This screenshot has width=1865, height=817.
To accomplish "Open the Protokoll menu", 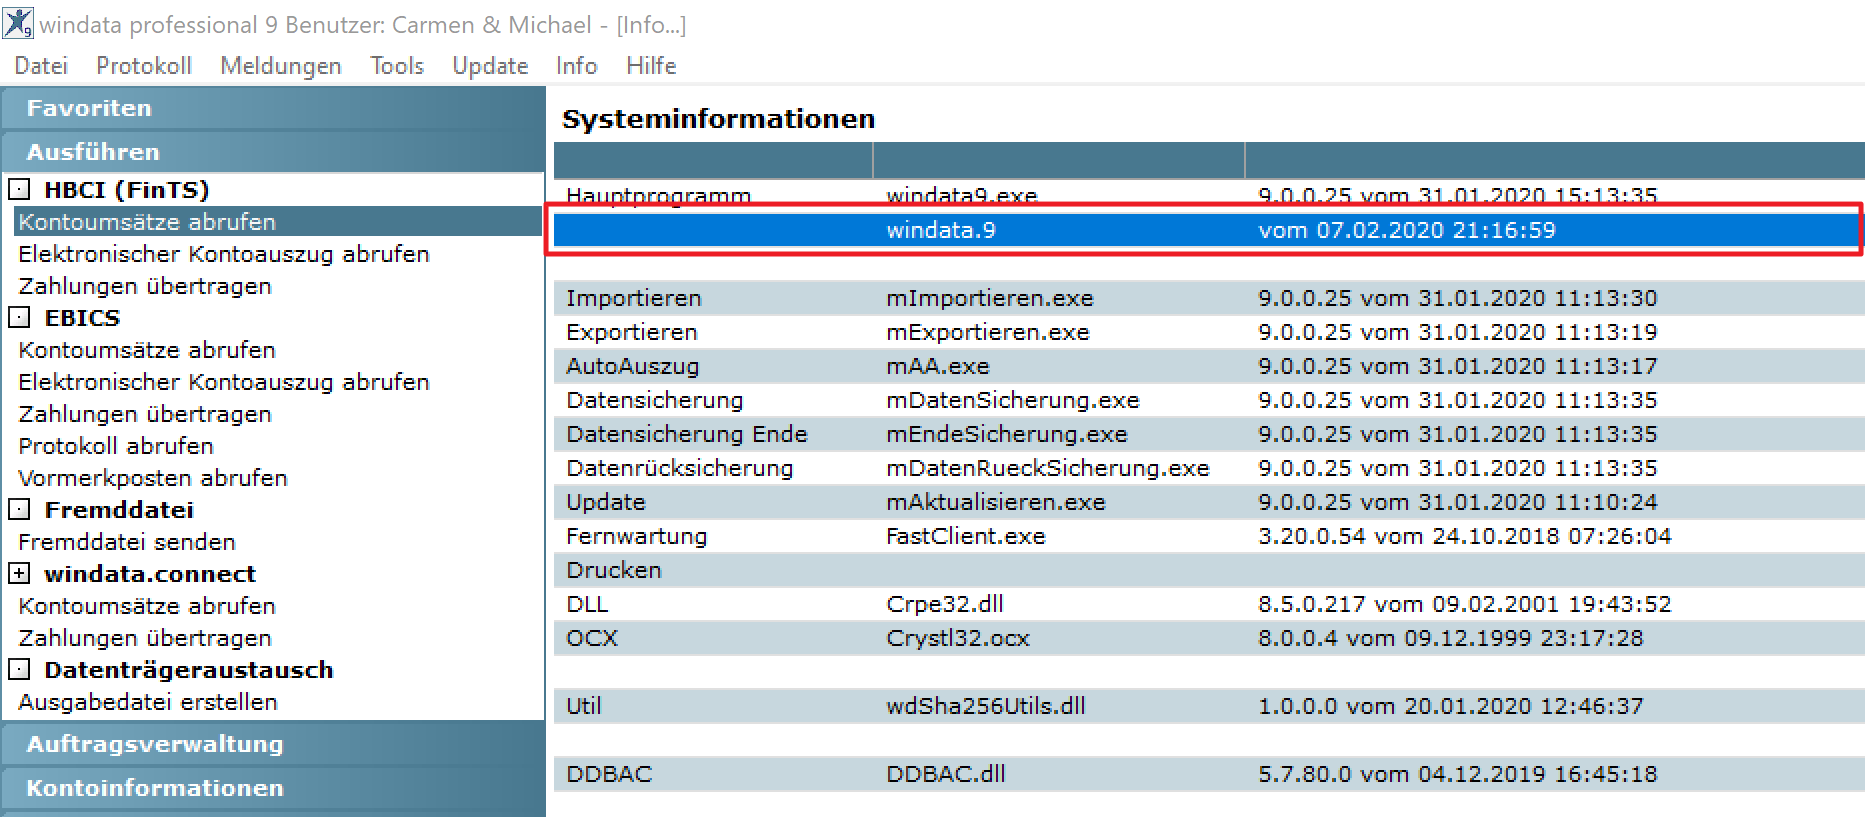I will coord(144,66).
